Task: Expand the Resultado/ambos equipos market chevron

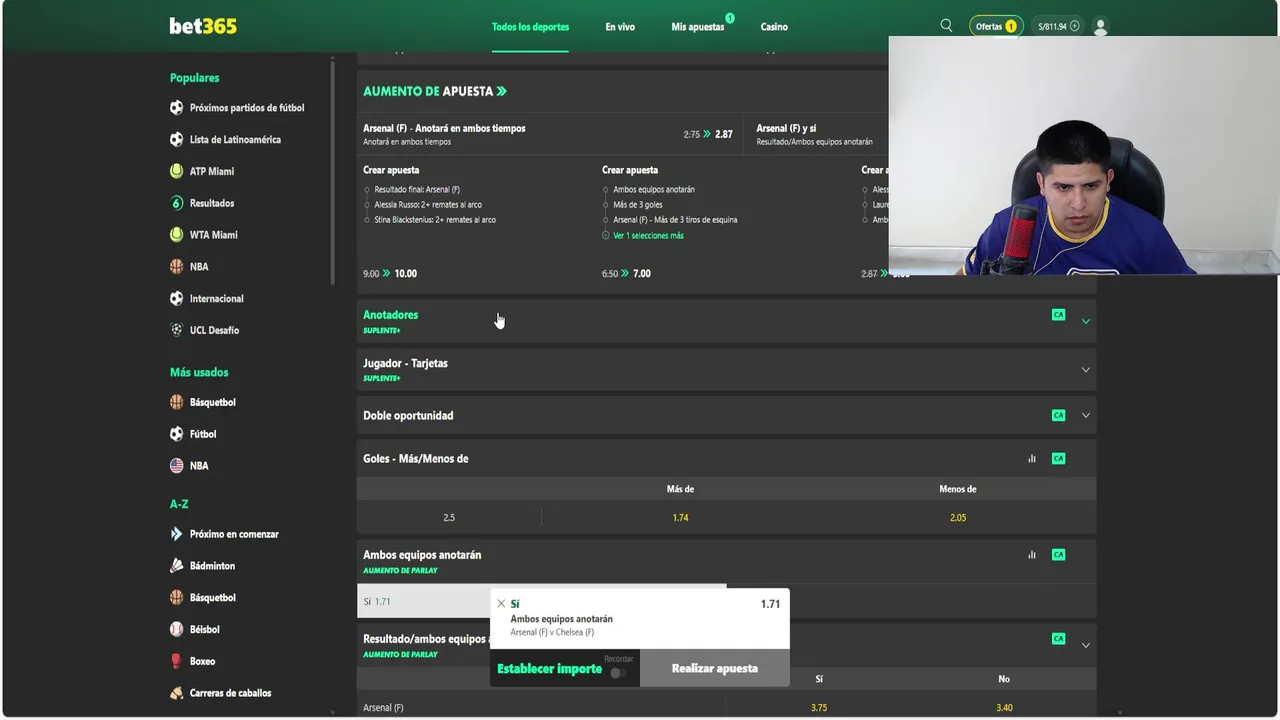Action: click(1085, 645)
